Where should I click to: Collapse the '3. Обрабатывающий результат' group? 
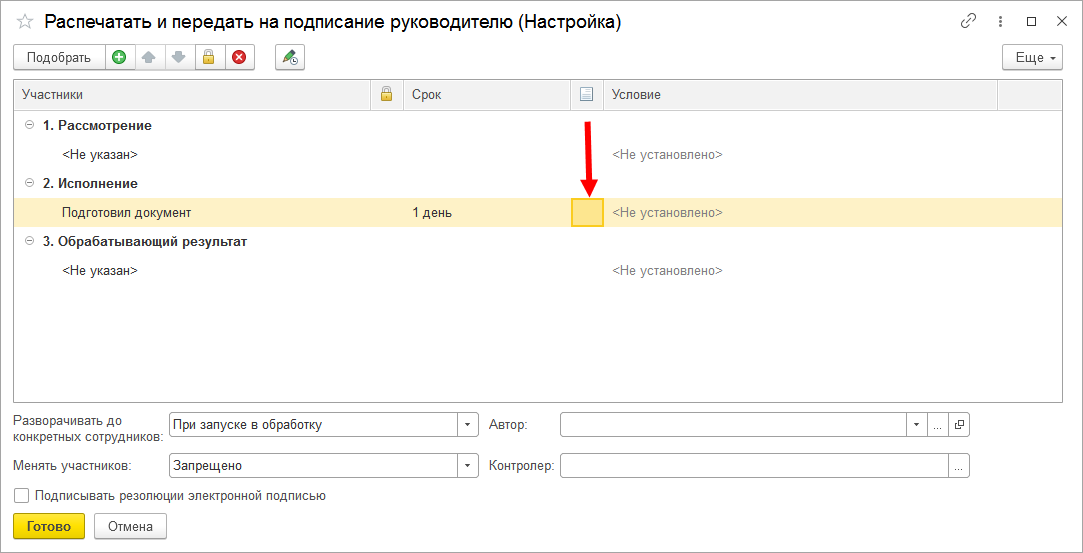coord(30,242)
